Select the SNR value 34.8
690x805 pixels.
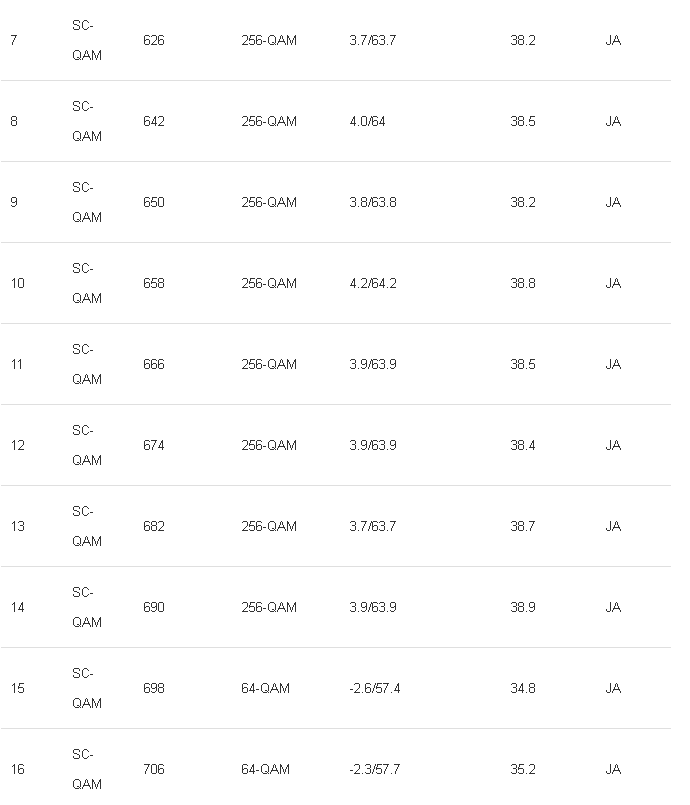point(522,689)
